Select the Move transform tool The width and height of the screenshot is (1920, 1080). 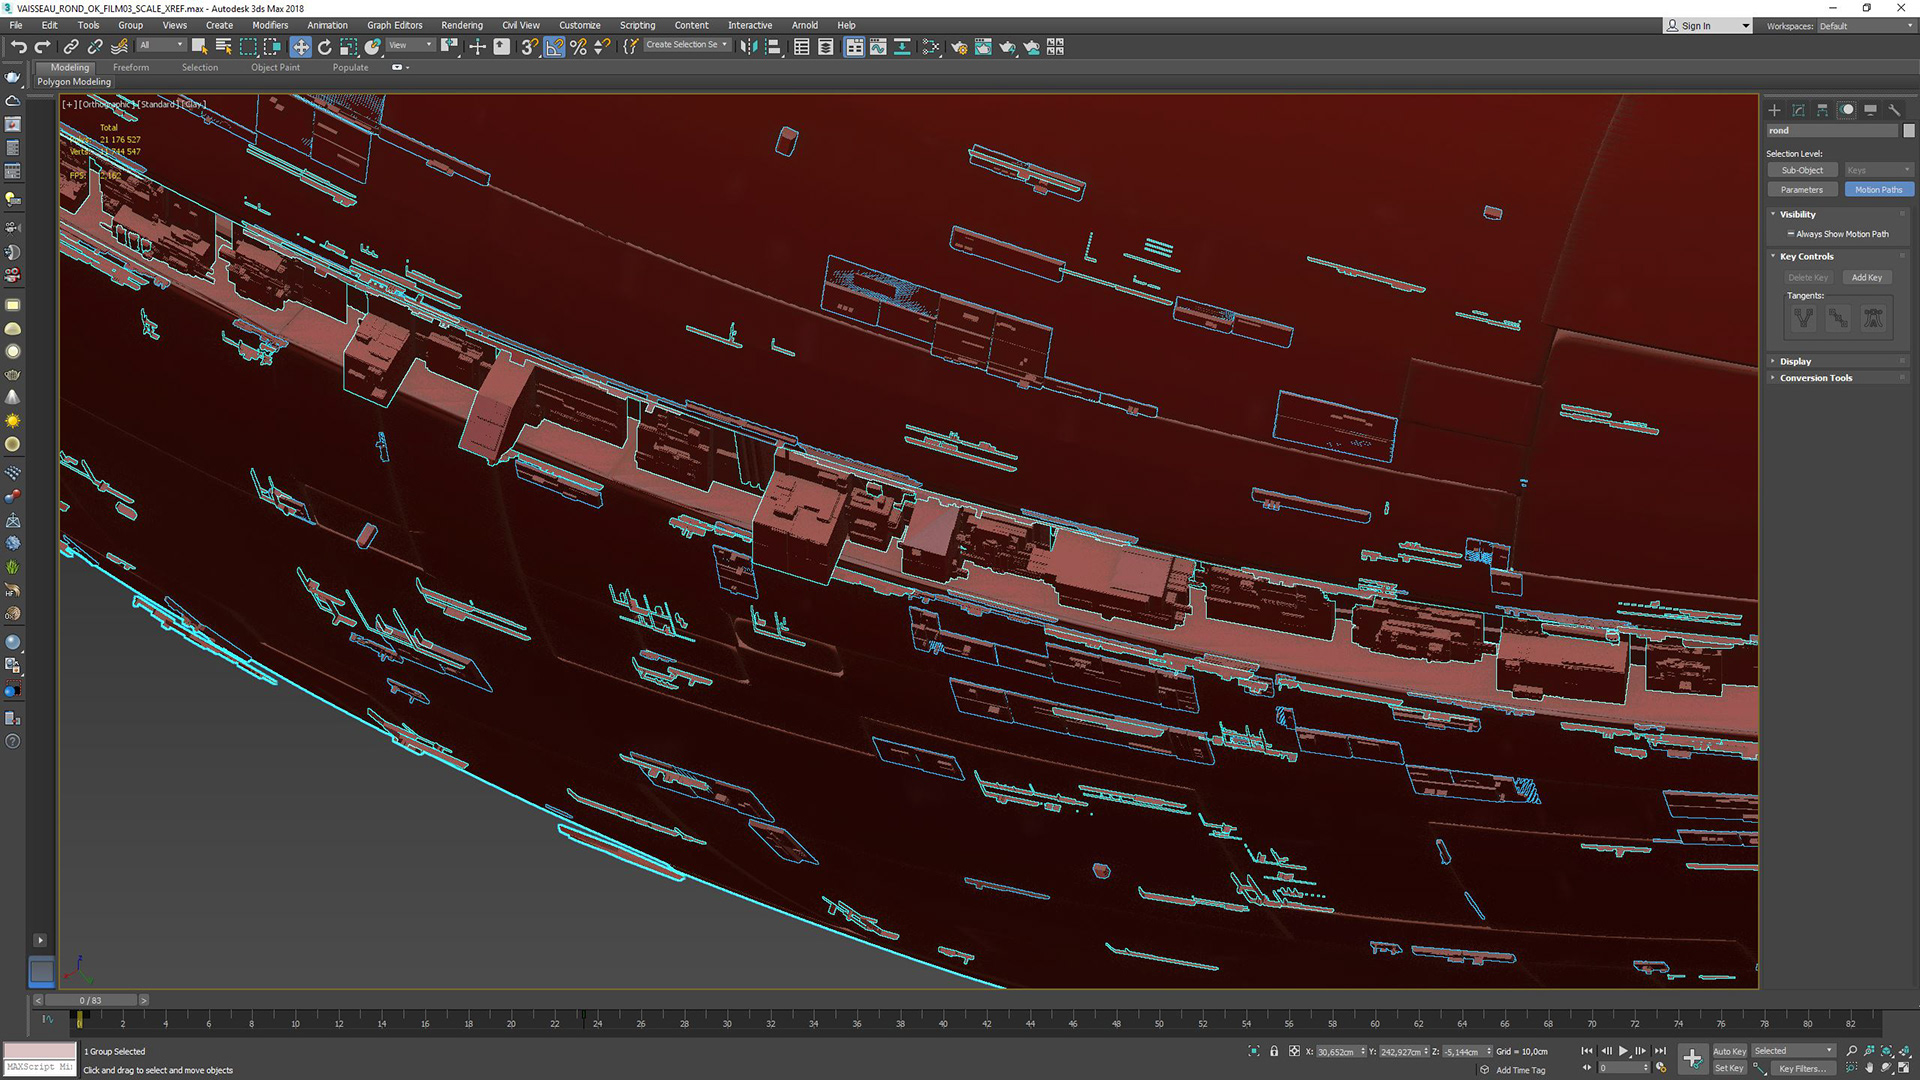300,47
